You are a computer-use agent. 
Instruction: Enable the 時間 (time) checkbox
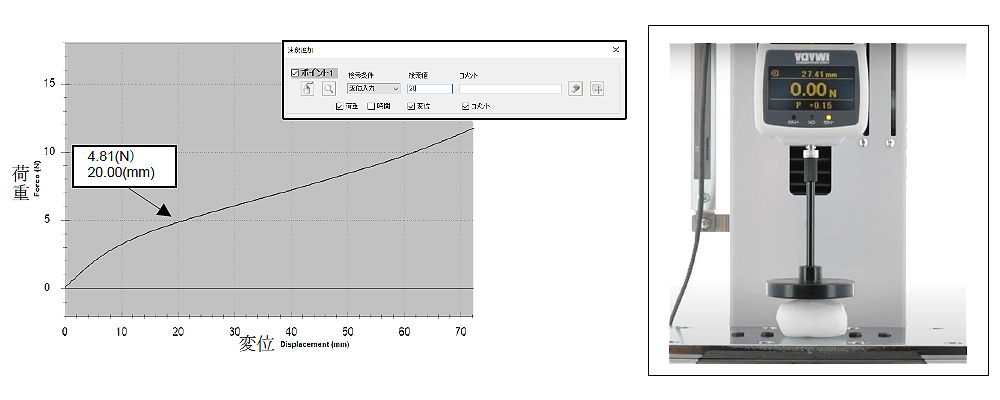(x=371, y=105)
